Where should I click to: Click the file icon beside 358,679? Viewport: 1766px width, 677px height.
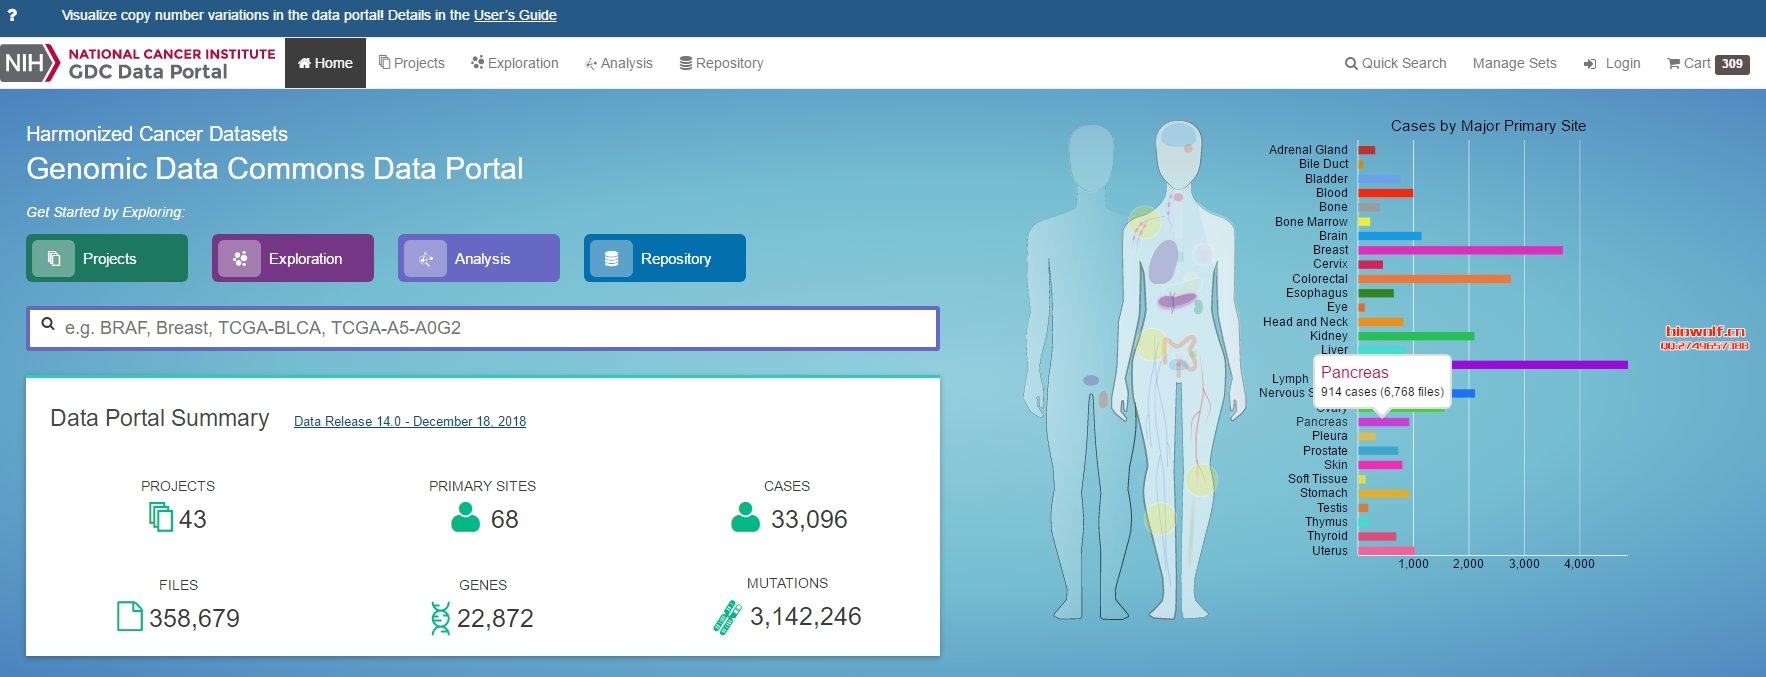(130, 616)
